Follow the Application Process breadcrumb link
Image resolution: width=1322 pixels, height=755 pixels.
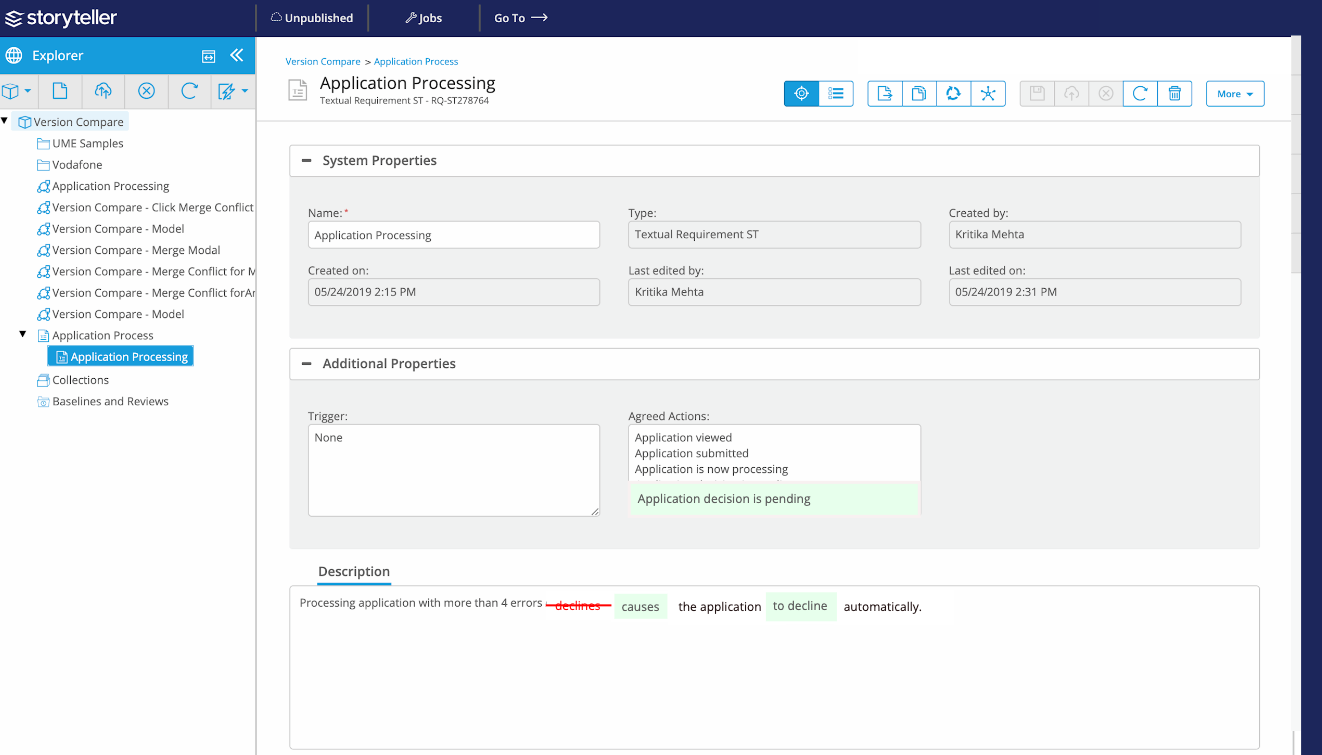[x=416, y=62]
